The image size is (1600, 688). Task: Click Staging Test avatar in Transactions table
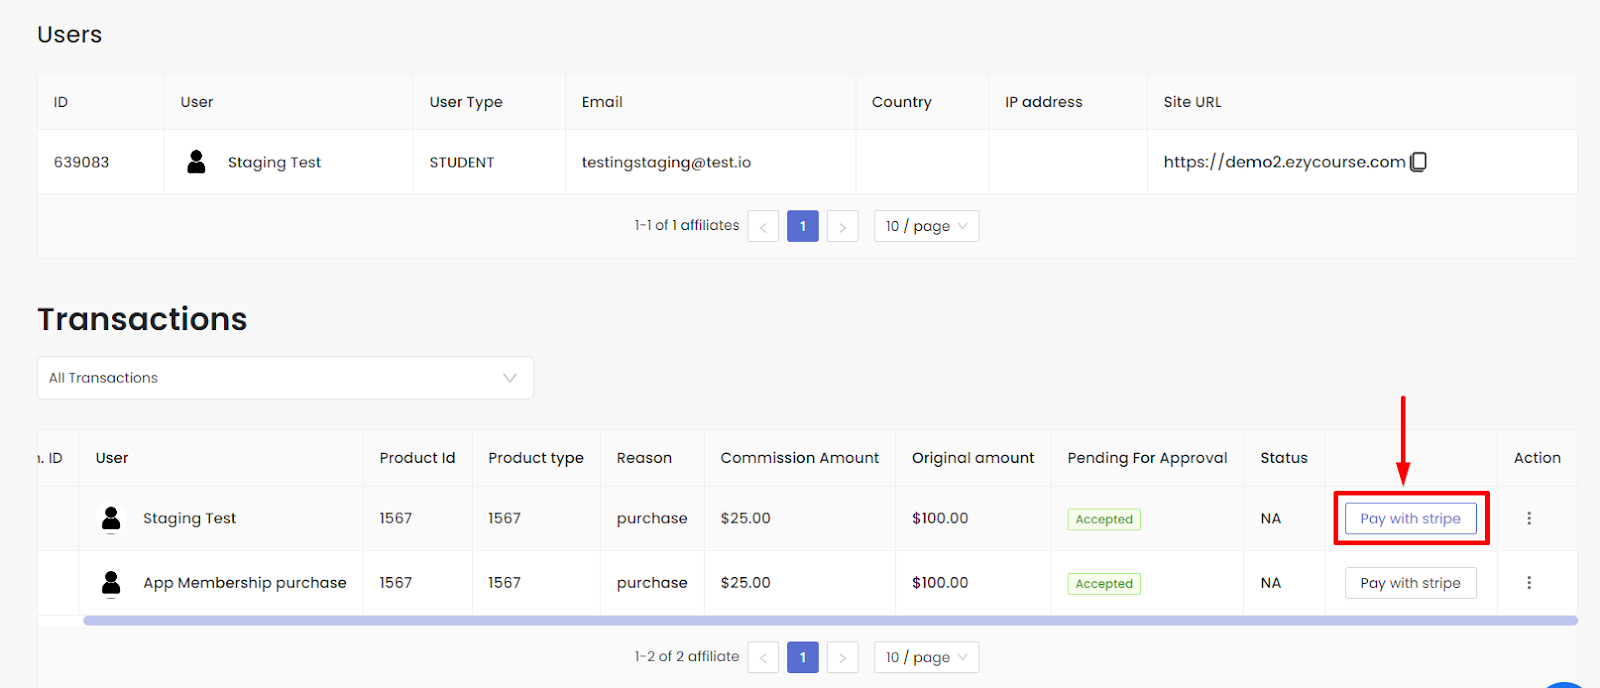[111, 518]
